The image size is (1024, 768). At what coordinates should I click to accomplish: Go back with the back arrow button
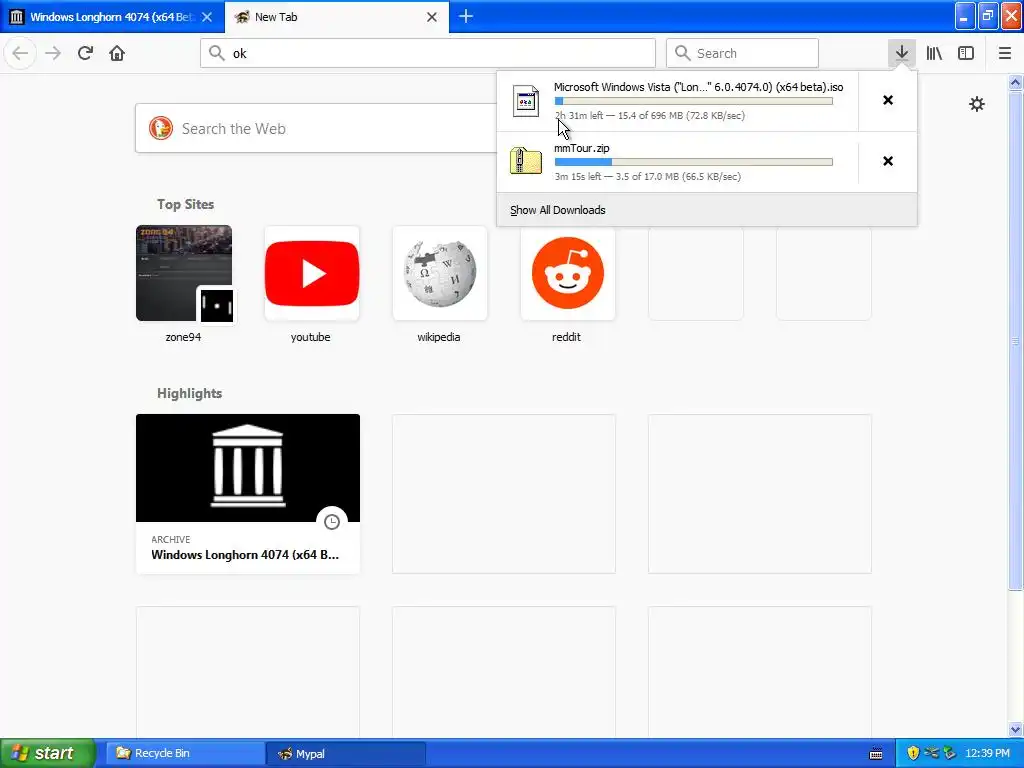(20, 53)
